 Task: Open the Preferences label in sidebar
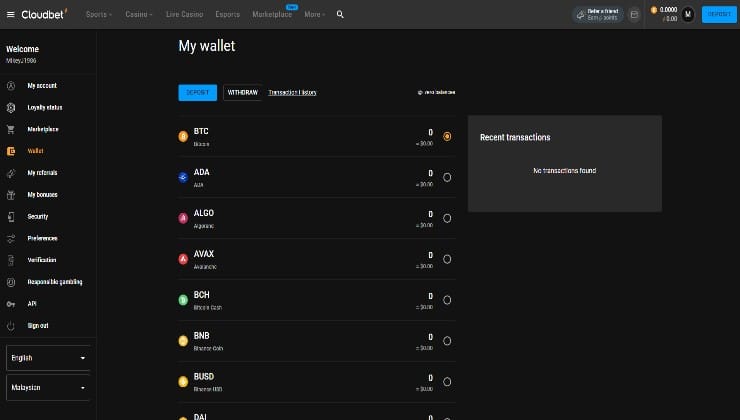click(42, 239)
